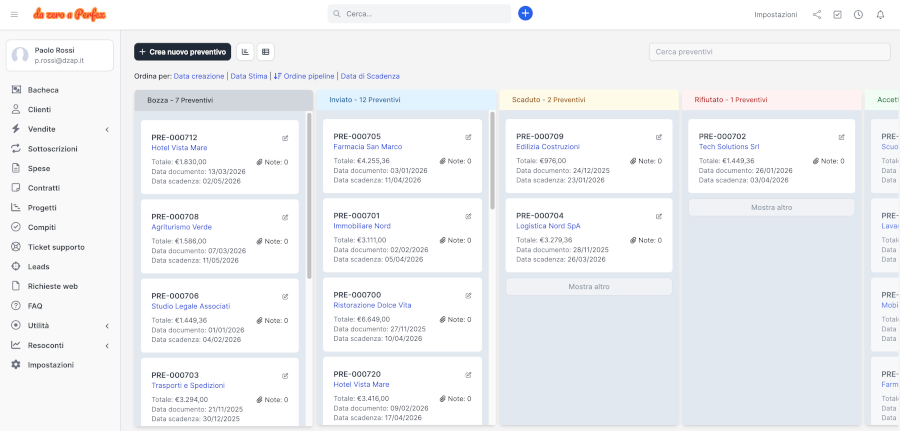Click the Crea nuovo preventivo button

[x=183, y=51]
